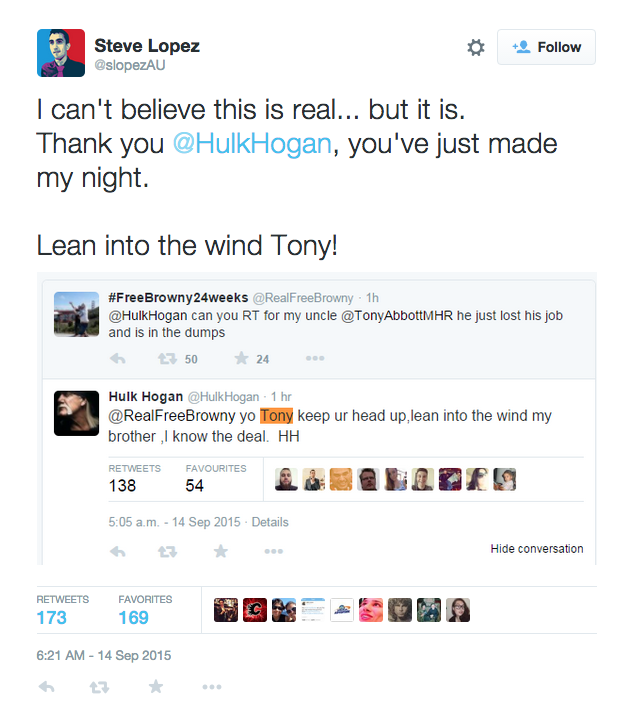This screenshot has height=724, width=634.
Task: Favourite Hulk Hogan's tweet
Action: point(221,551)
